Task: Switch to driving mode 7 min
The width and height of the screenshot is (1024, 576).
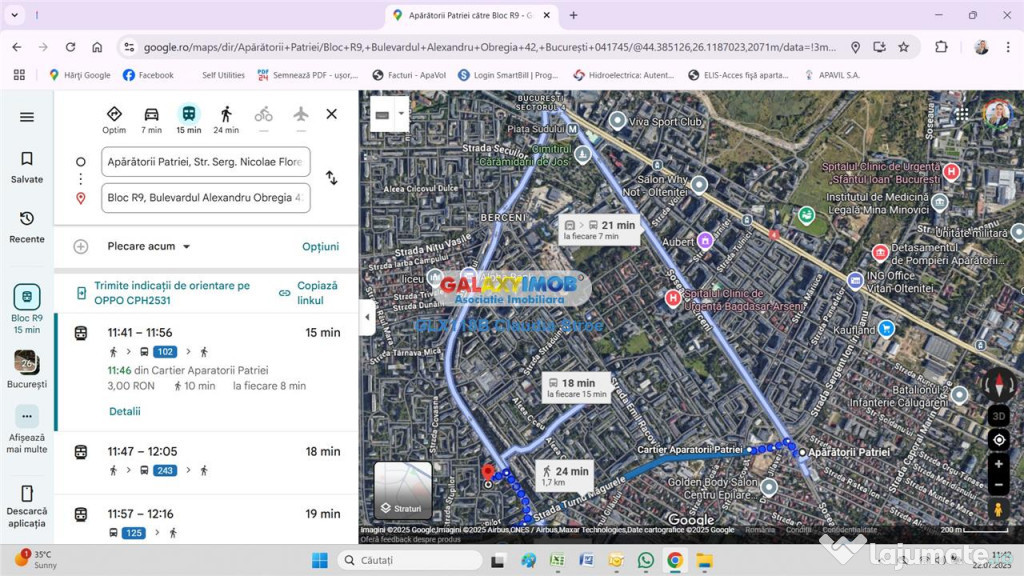Action: pos(152,120)
